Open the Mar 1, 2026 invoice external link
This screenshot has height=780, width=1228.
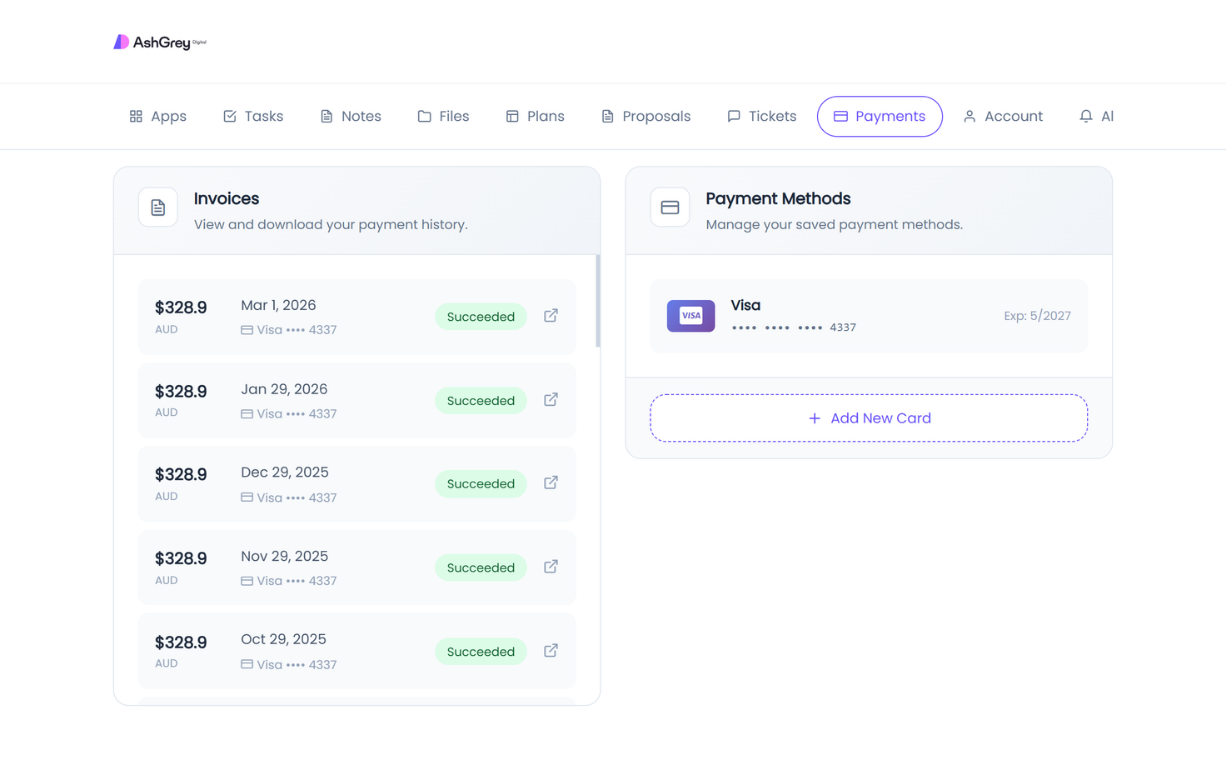pyautogui.click(x=550, y=315)
